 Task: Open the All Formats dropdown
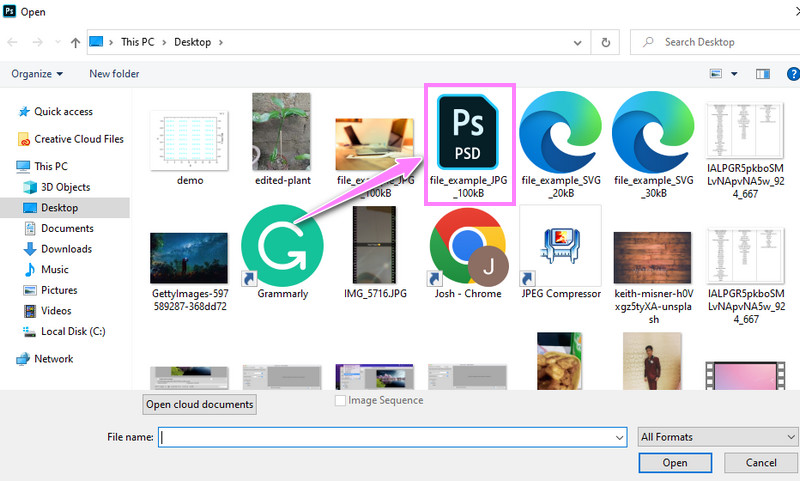[717, 436]
